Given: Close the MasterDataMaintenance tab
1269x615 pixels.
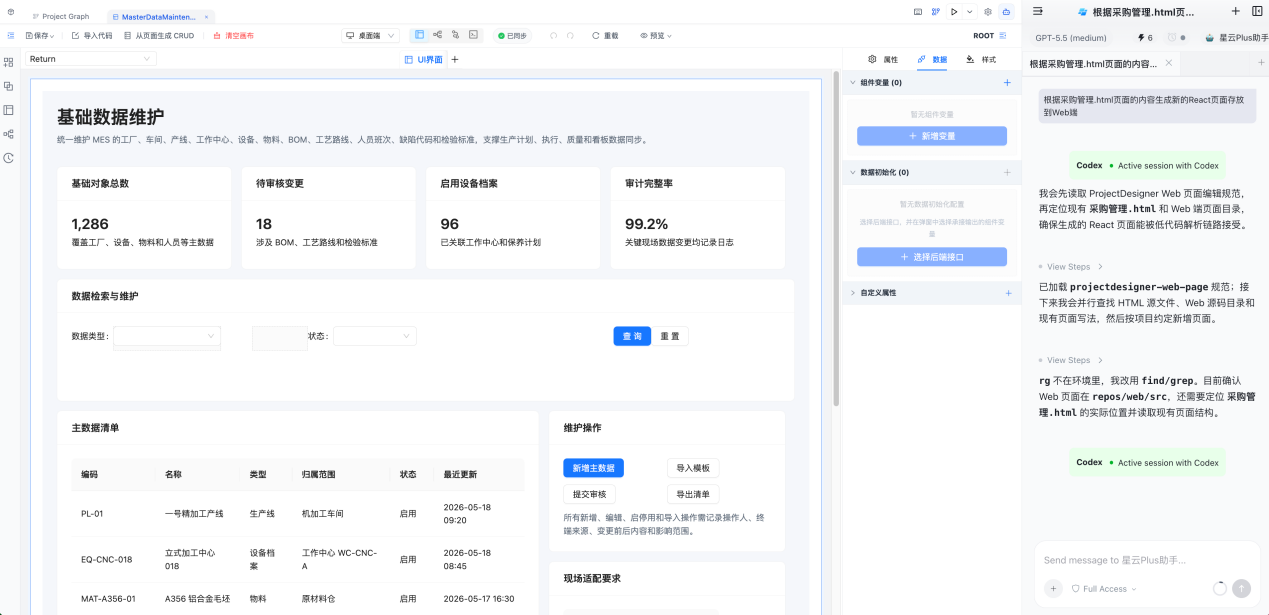Looking at the screenshot, I should (206, 17).
